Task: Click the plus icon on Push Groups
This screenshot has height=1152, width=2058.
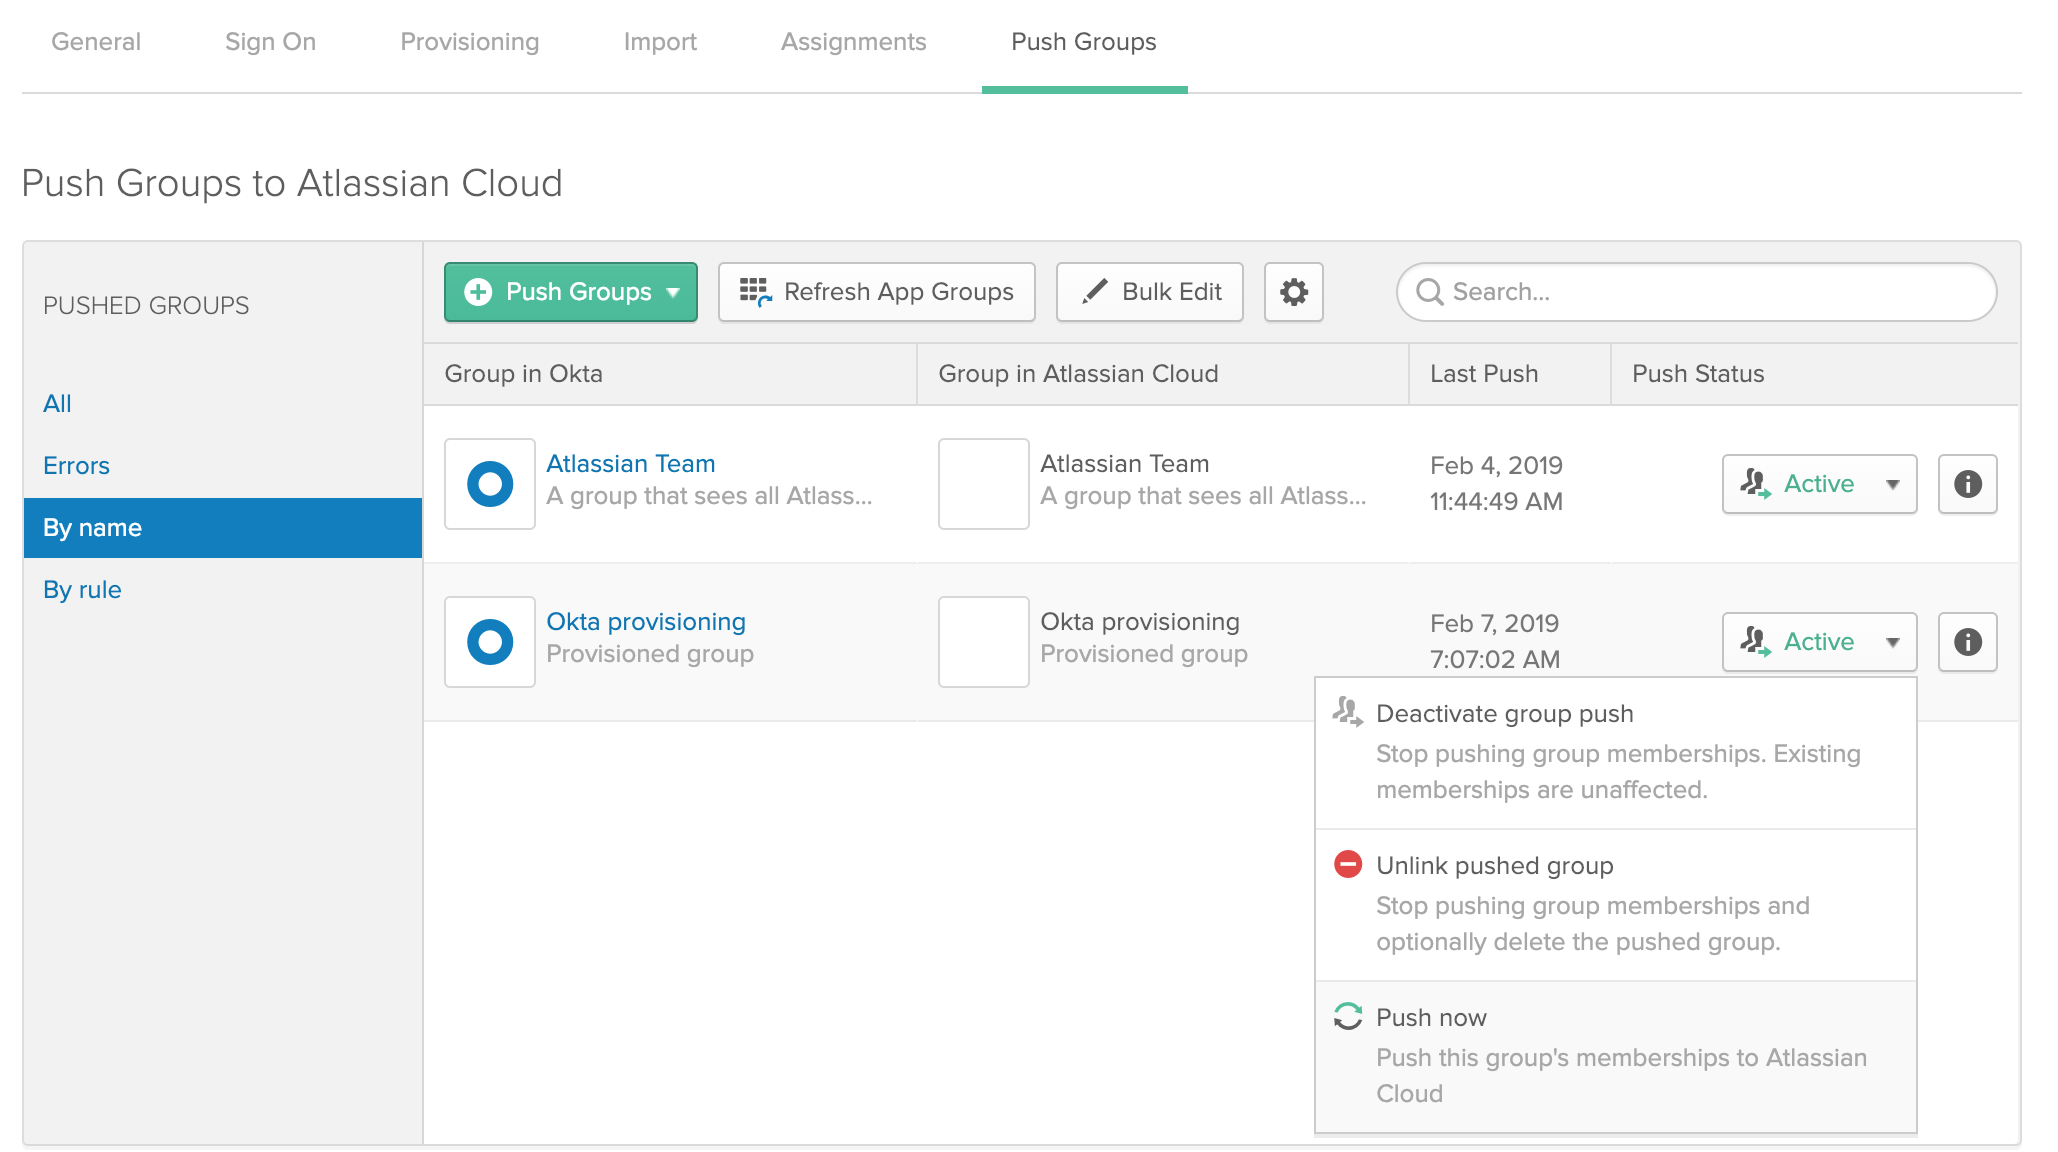Action: coord(478,292)
